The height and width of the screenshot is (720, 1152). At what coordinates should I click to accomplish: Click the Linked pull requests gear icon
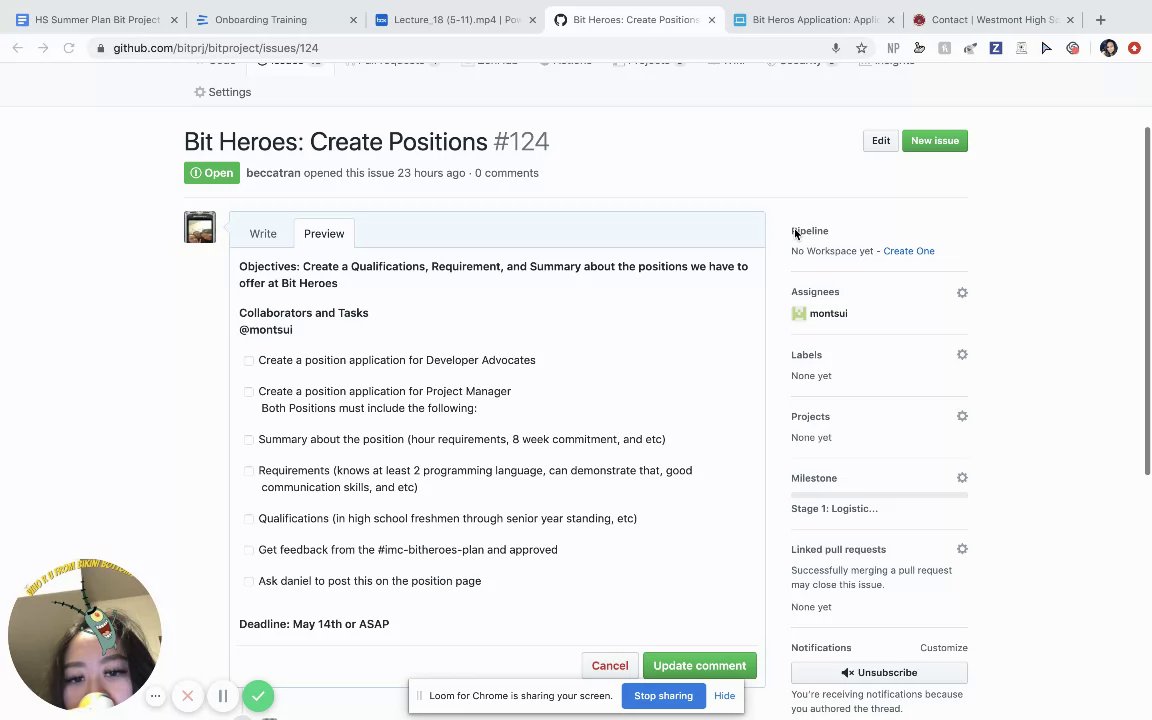[x=962, y=549]
